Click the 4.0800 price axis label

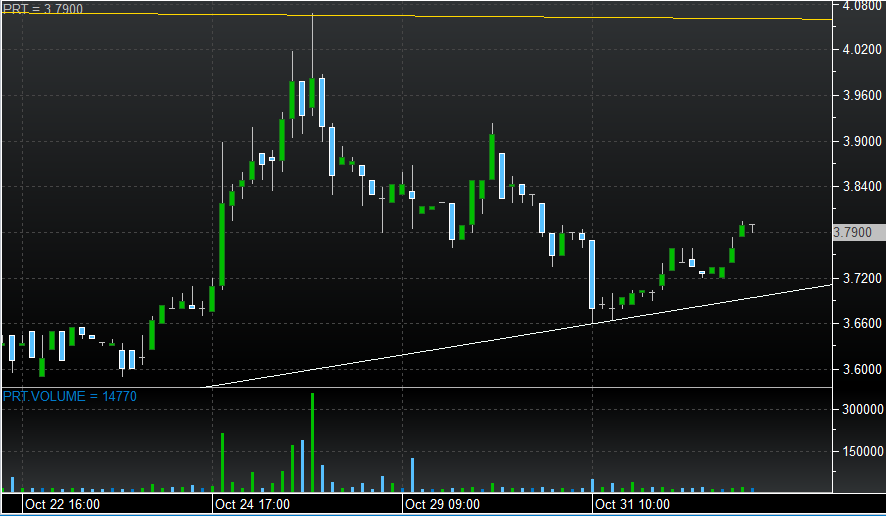(x=862, y=6)
